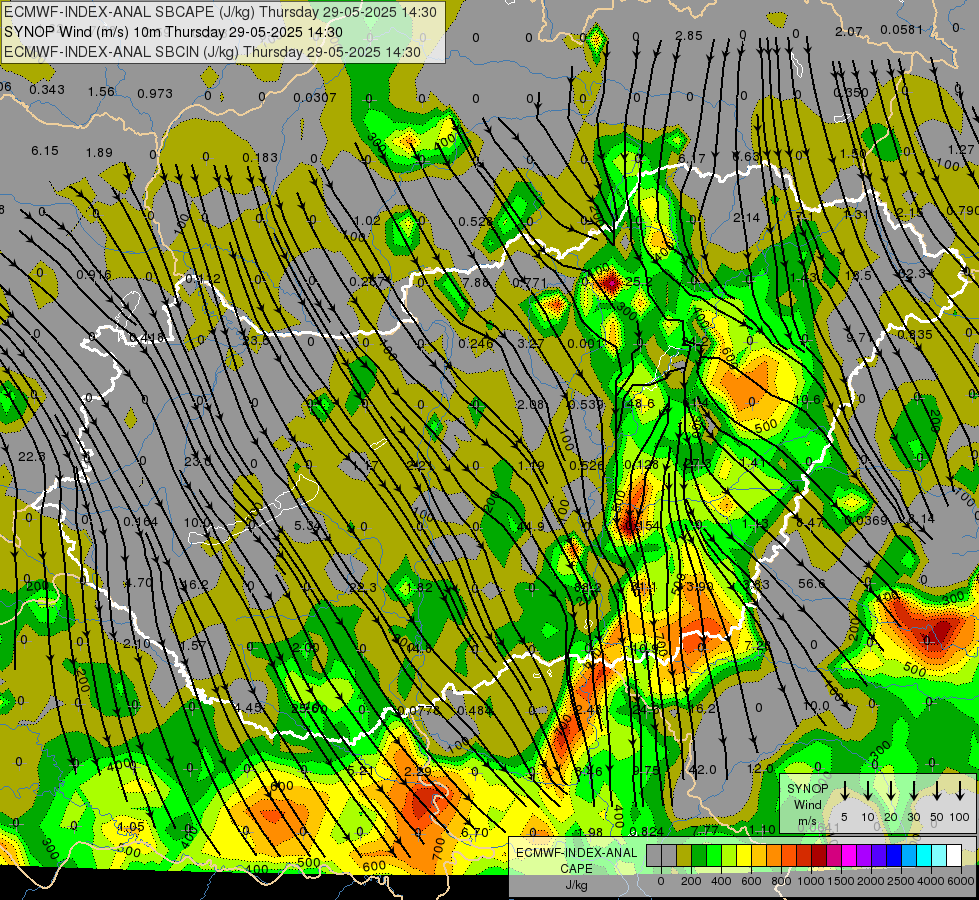Select the lime green swatch in CAPE legend
The image size is (979, 900).
[714, 855]
